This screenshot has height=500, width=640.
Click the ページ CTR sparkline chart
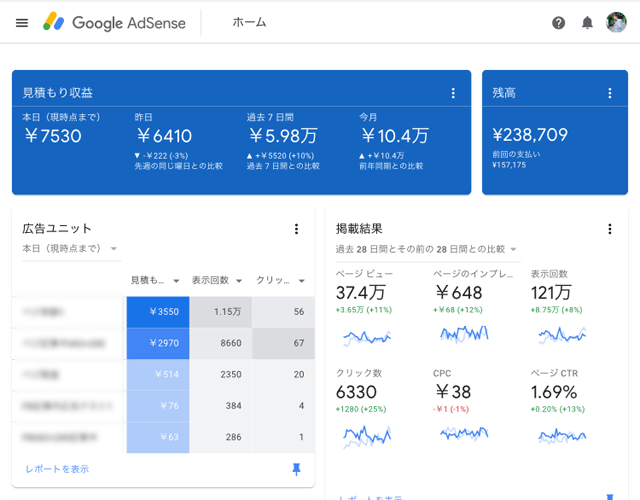562,436
